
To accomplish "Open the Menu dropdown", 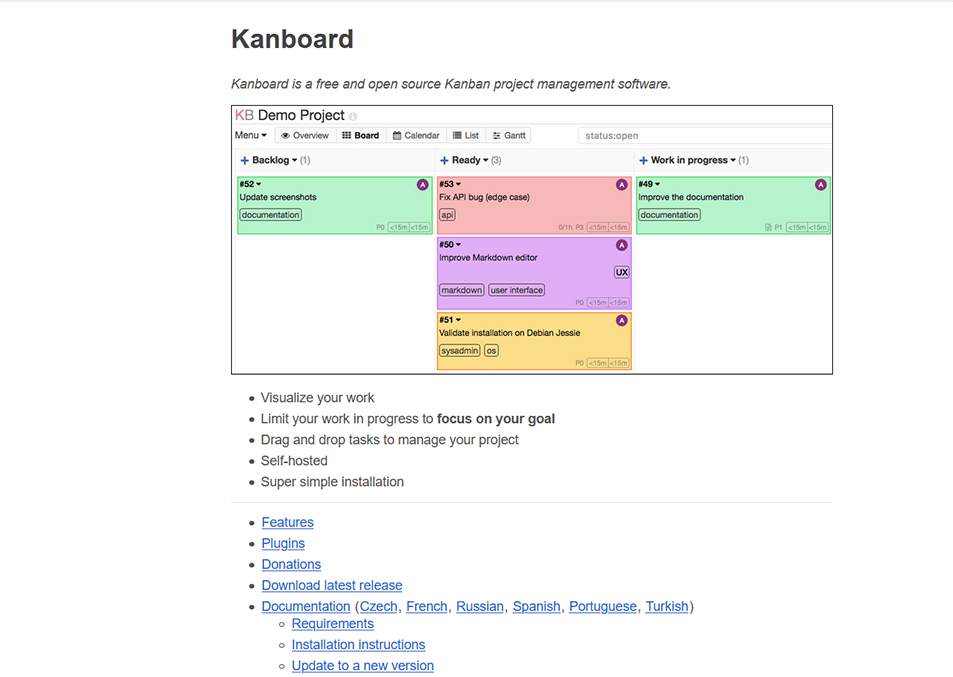I will point(250,136).
